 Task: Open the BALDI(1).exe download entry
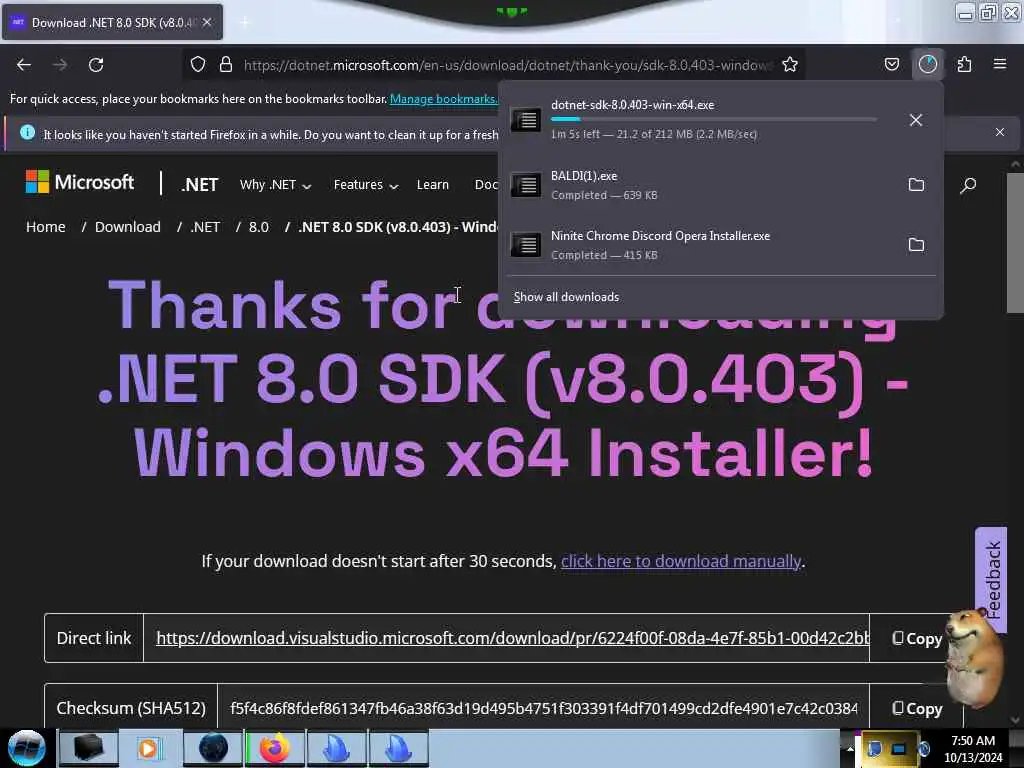click(701, 185)
